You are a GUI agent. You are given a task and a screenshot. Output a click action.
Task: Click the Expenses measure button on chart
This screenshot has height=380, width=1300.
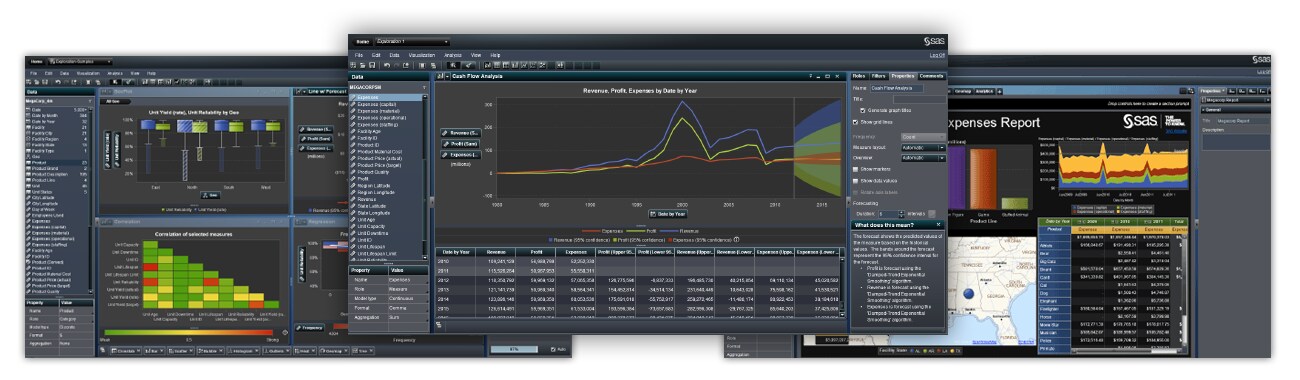coord(460,155)
